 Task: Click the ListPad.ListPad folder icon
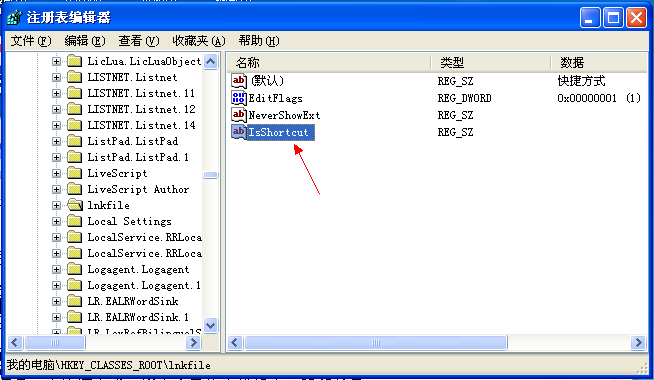(74, 141)
